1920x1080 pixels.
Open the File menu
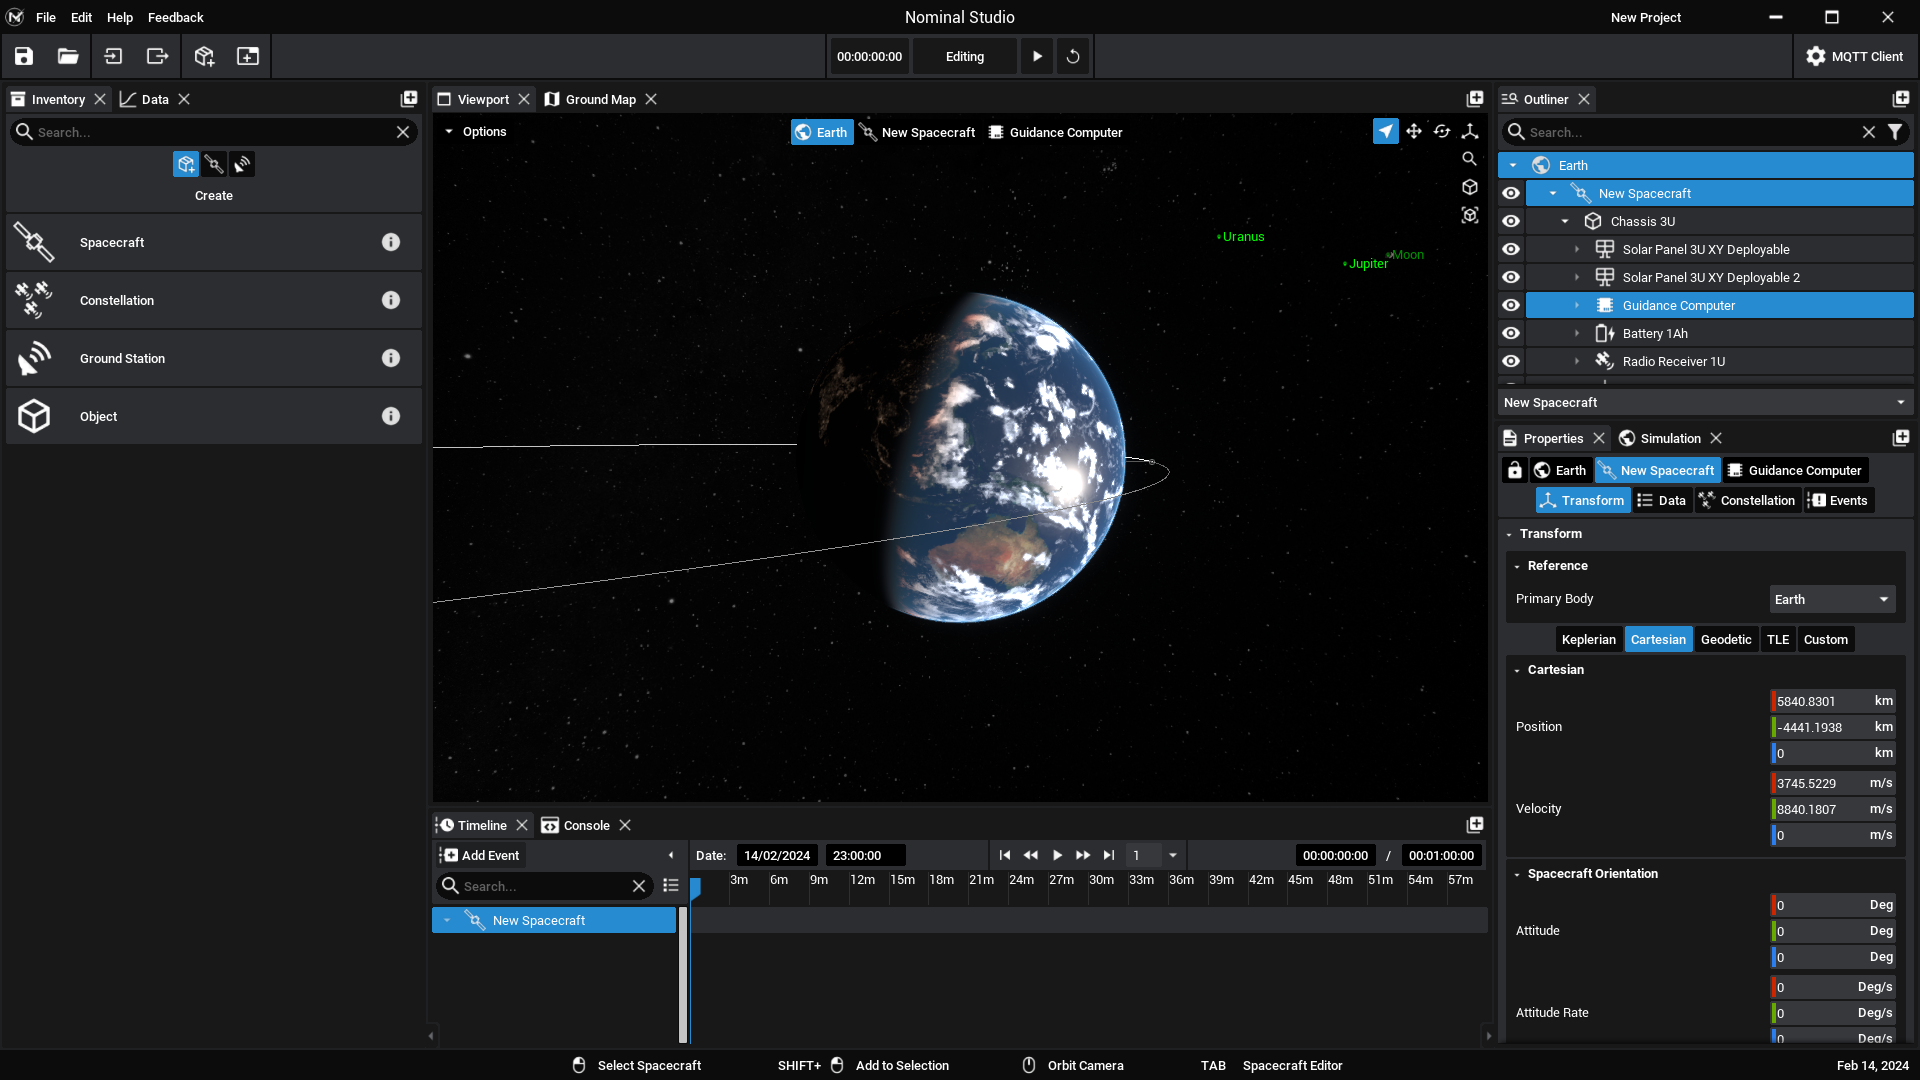pyautogui.click(x=46, y=17)
